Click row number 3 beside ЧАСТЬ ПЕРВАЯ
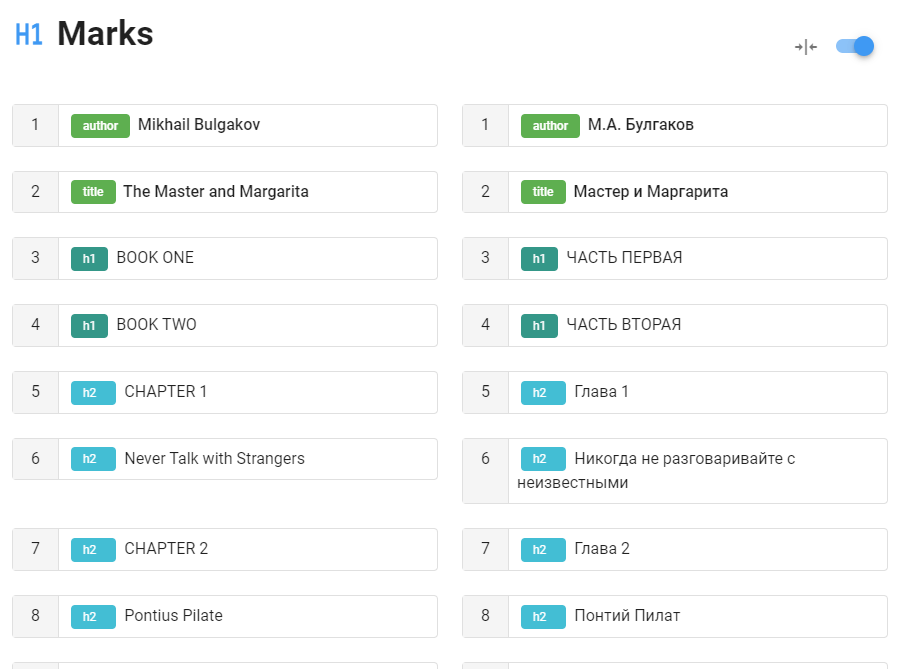This screenshot has height=669, width=898. [485, 258]
